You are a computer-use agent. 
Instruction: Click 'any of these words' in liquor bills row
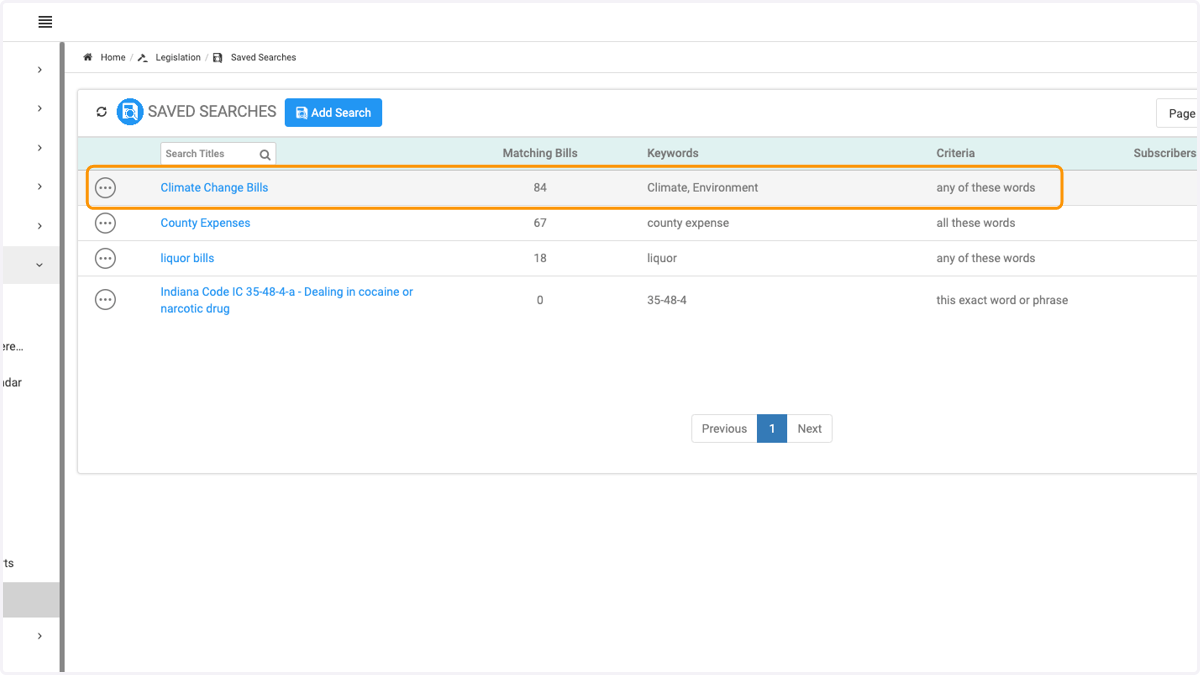point(986,258)
